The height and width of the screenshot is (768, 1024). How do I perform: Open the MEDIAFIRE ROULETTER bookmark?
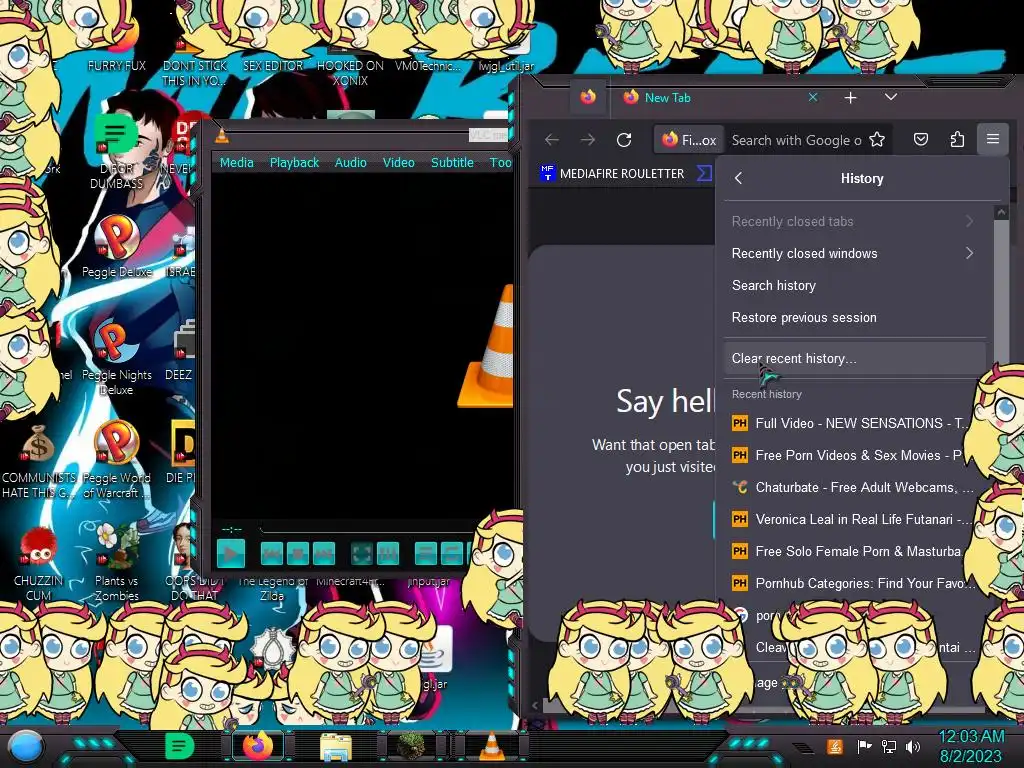click(613, 174)
